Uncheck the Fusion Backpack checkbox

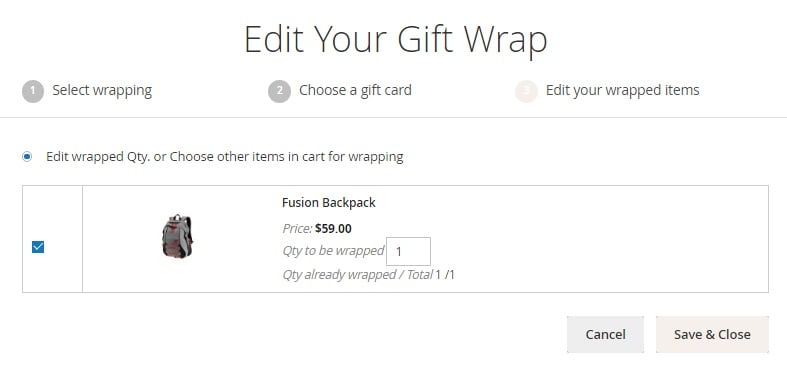pyautogui.click(x=38, y=247)
